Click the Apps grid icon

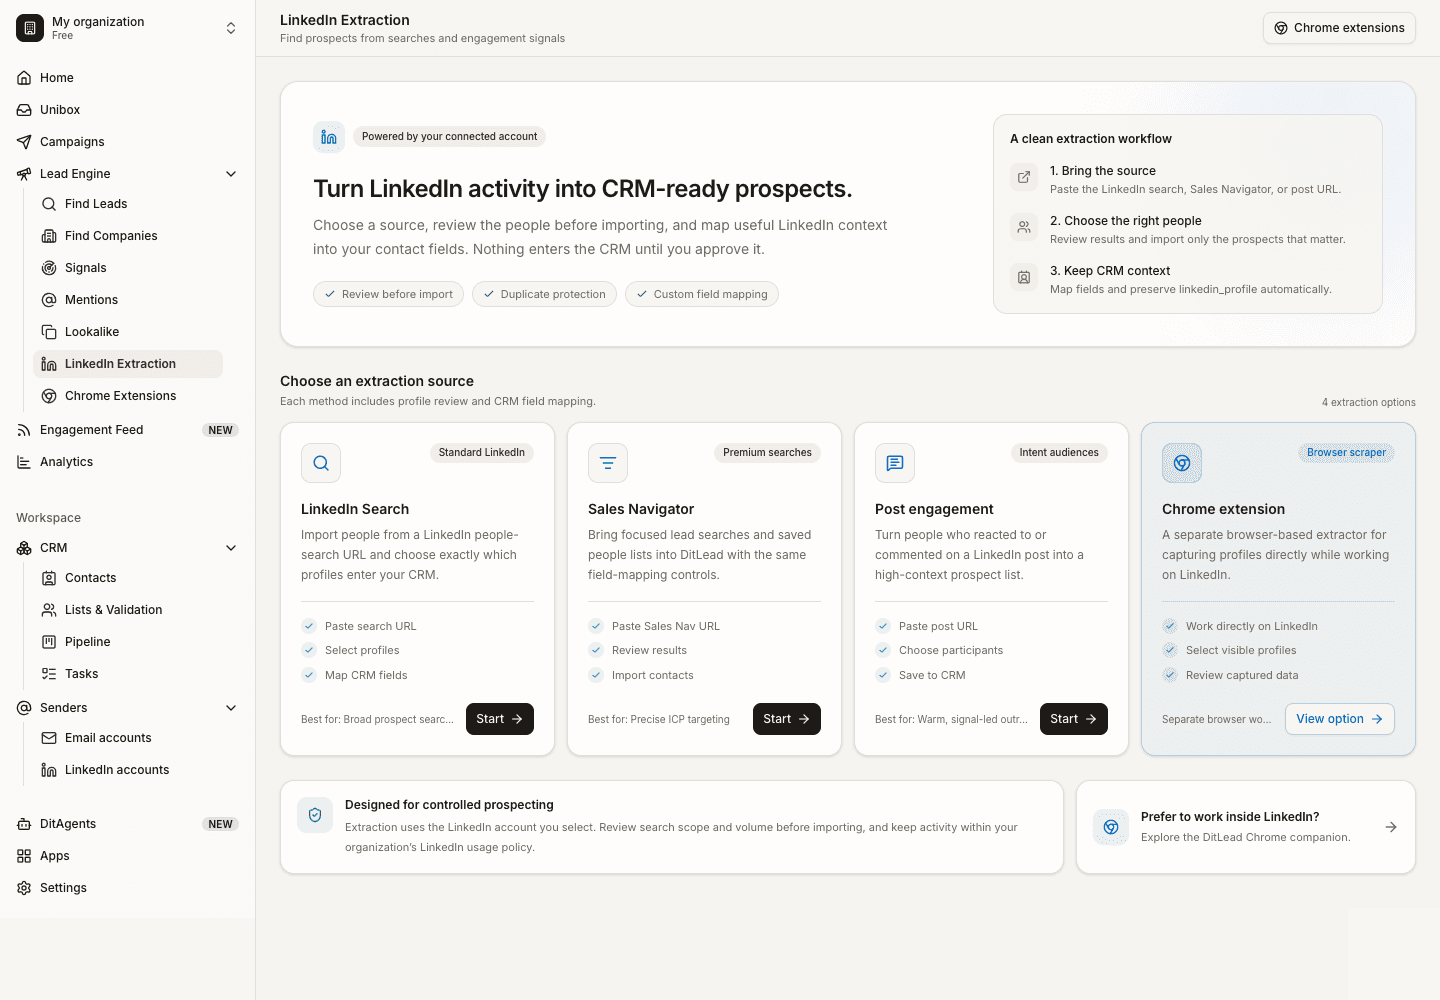[24, 856]
